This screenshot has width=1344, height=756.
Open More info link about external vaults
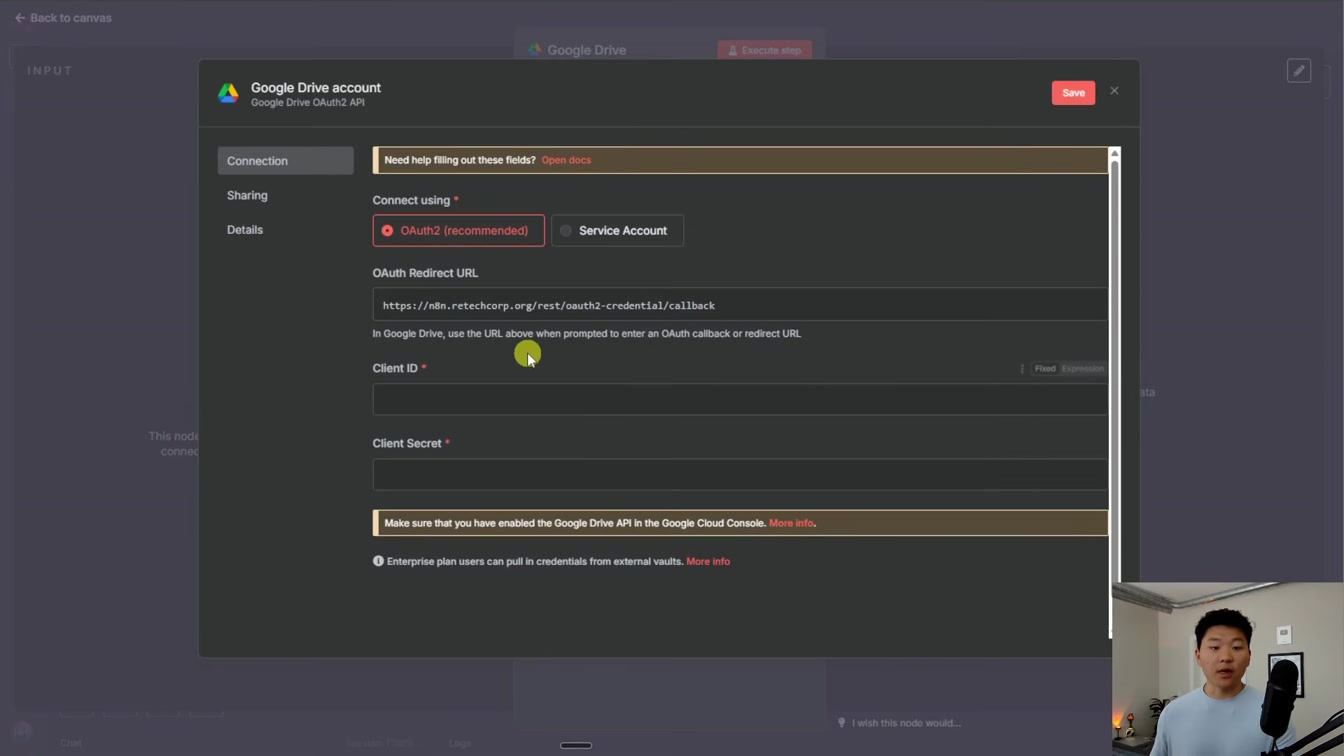click(x=708, y=562)
